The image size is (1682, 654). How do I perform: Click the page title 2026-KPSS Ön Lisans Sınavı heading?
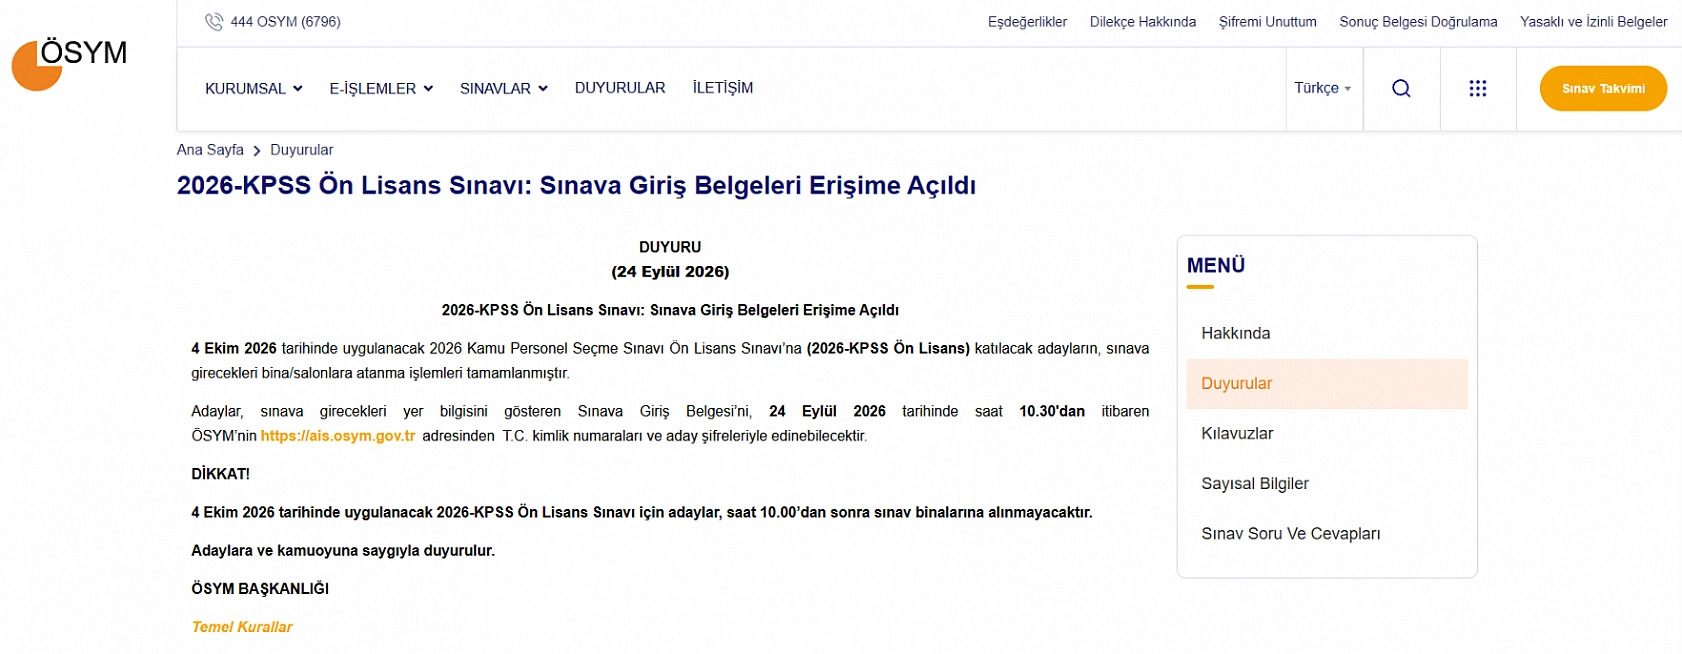point(576,186)
